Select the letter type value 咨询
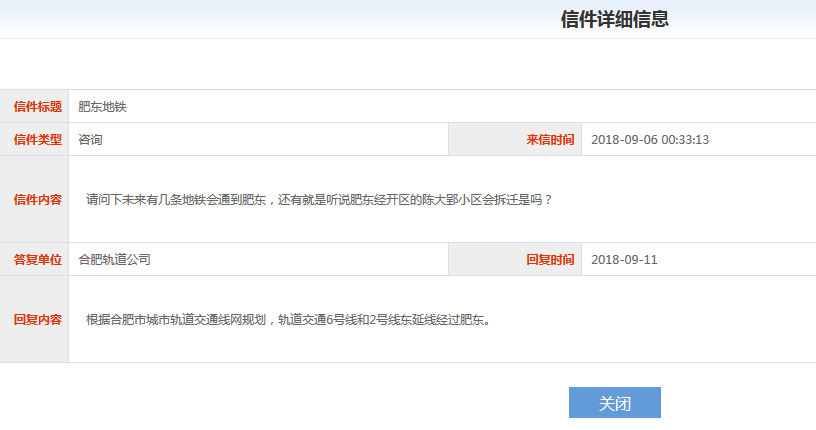The width and height of the screenshot is (816, 430). coord(91,140)
